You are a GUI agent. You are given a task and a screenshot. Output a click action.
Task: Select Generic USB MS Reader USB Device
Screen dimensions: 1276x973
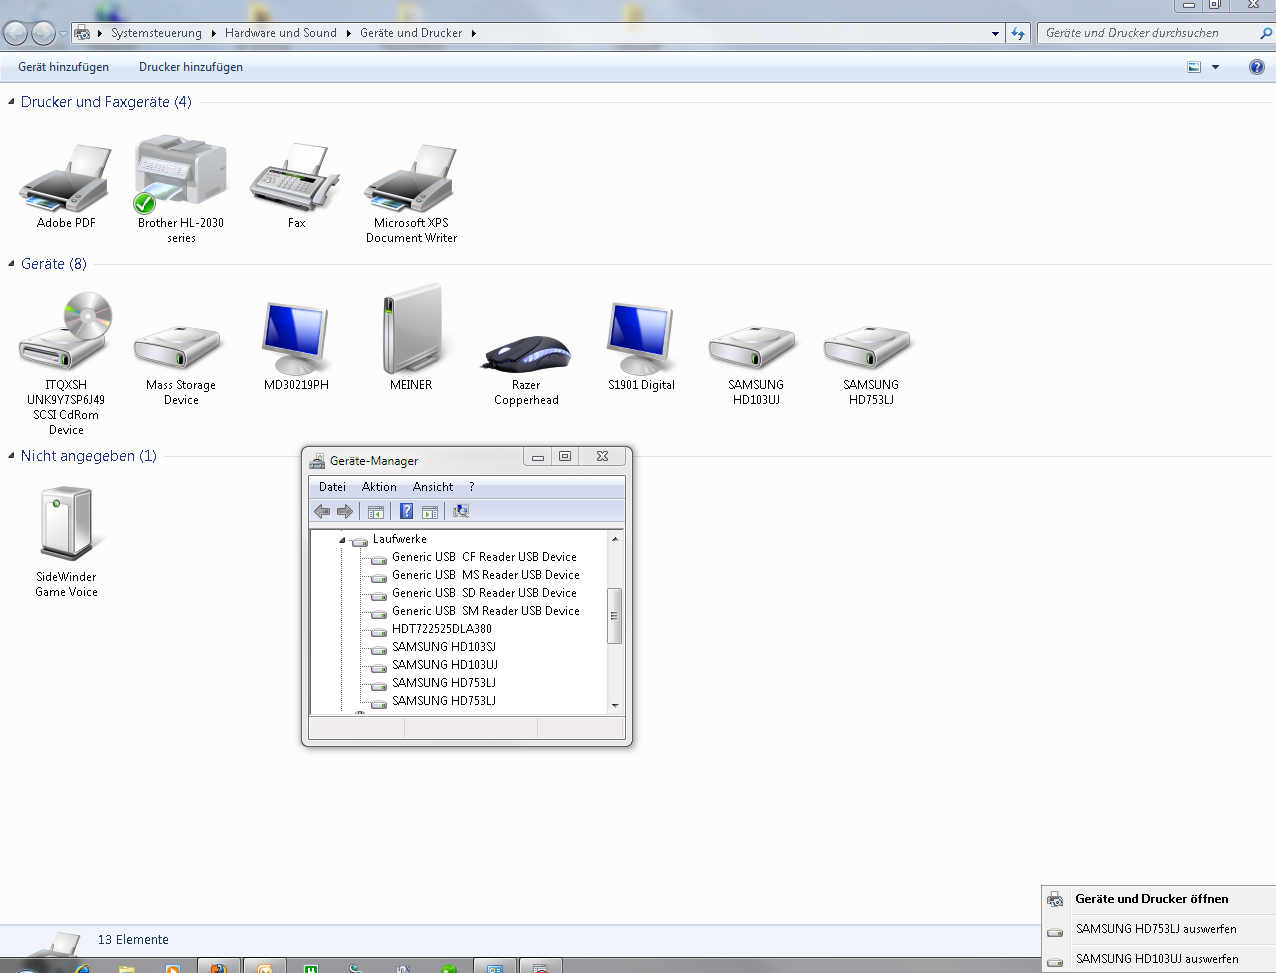pyautogui.click(x=486, y=575)
